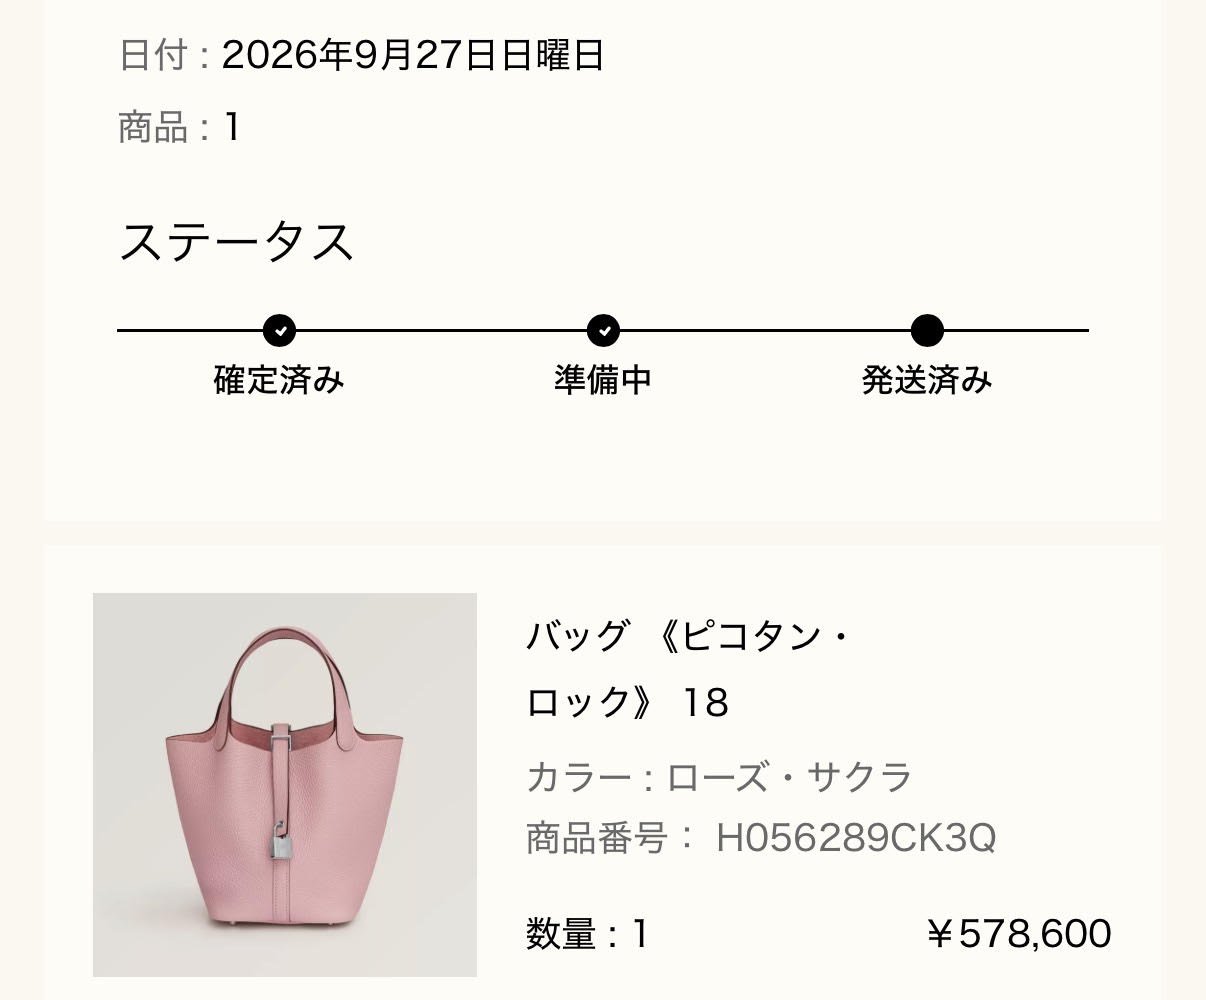Click the ステータス section heading
Viewport: 1206px width, 1000px height.
tap(237, 242)
